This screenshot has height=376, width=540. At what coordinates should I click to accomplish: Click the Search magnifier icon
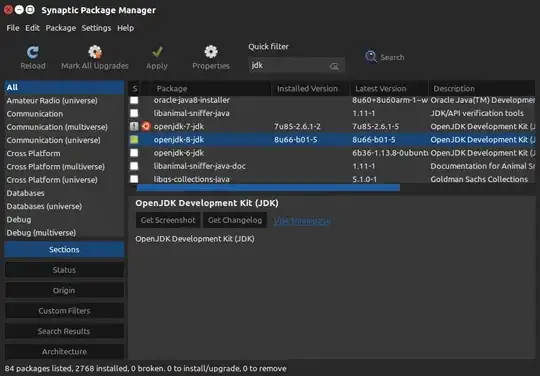(x=371, y=56)
